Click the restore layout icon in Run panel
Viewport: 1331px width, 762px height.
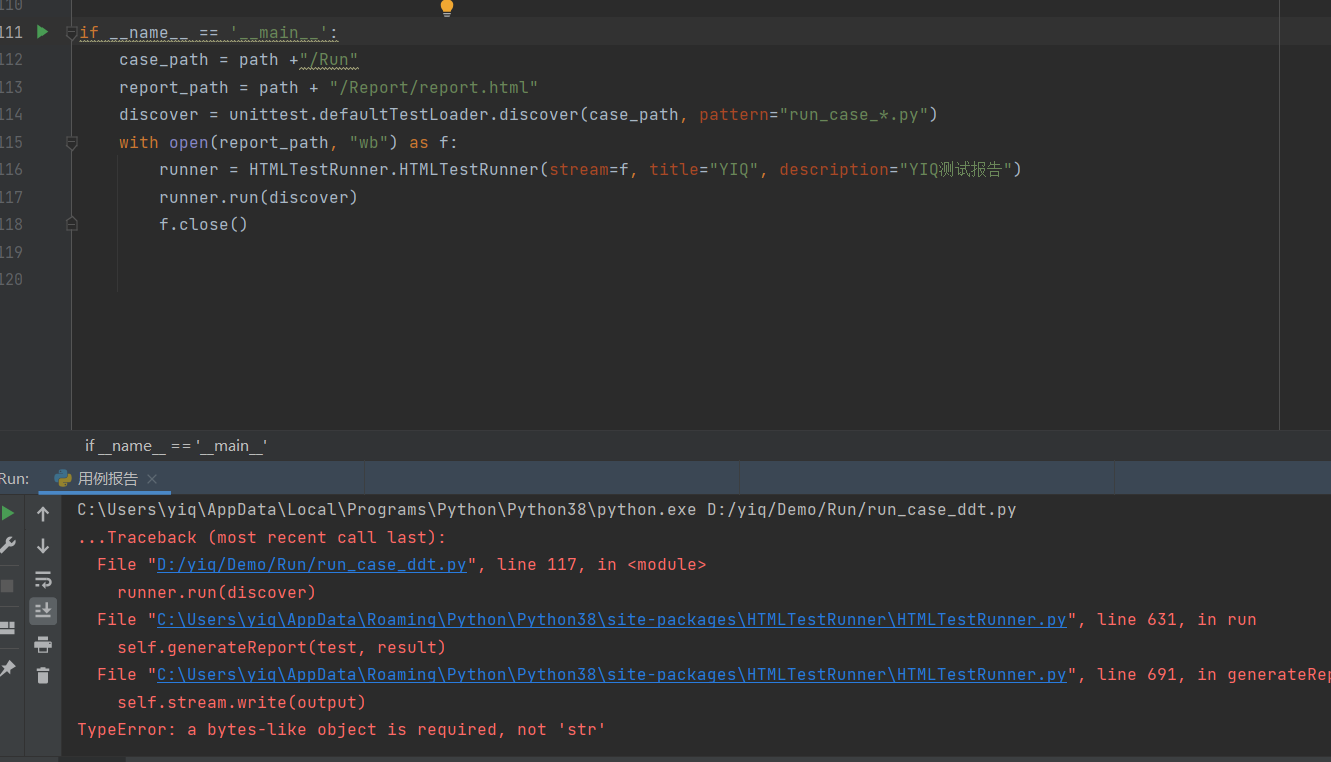[x=7, y=628]
